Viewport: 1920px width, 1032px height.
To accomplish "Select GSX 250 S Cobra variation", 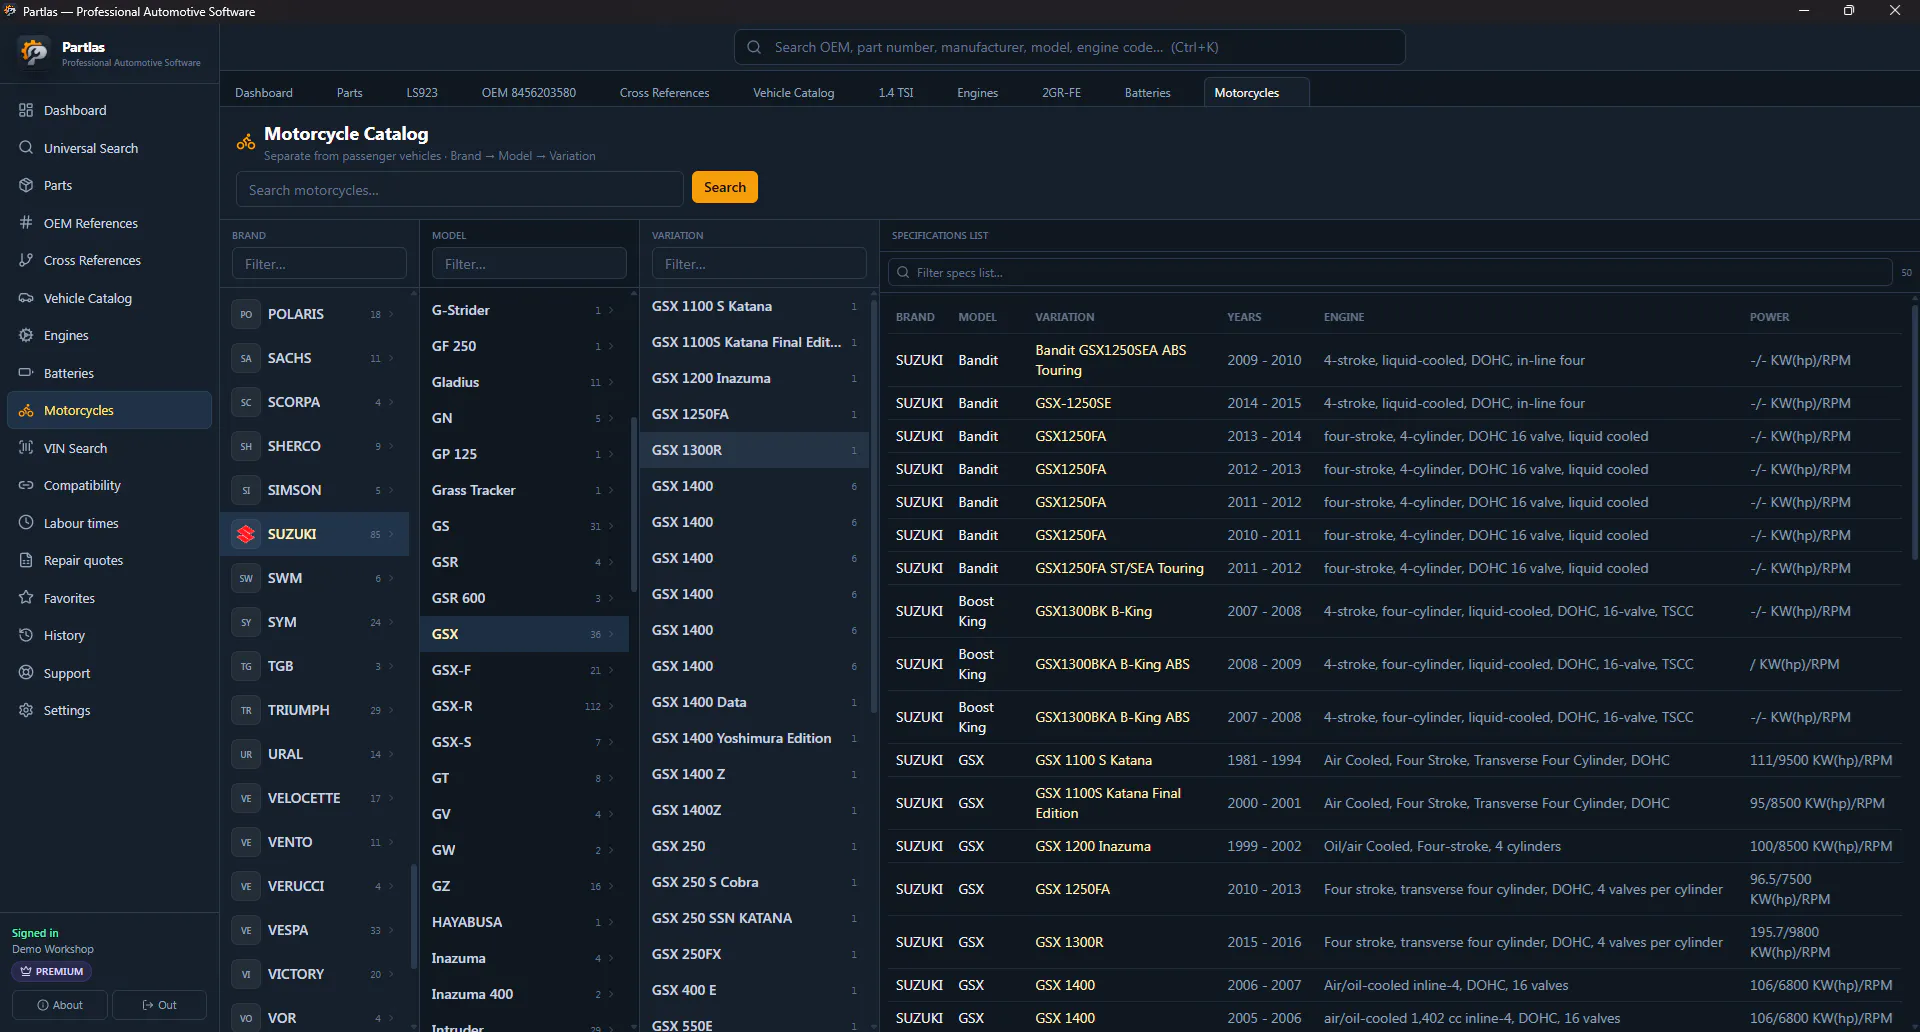I will coord(754,882).
